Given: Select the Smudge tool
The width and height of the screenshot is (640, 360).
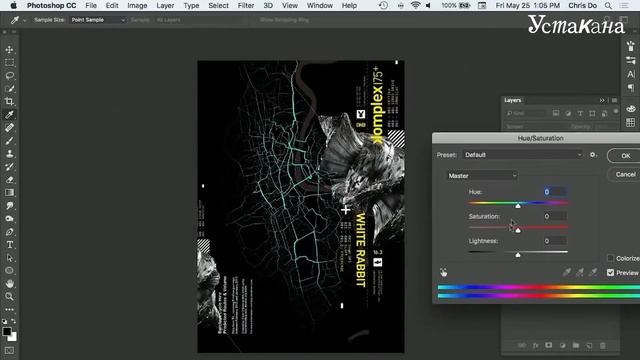Looking at the screenshot, I should (x=9, y=205).
